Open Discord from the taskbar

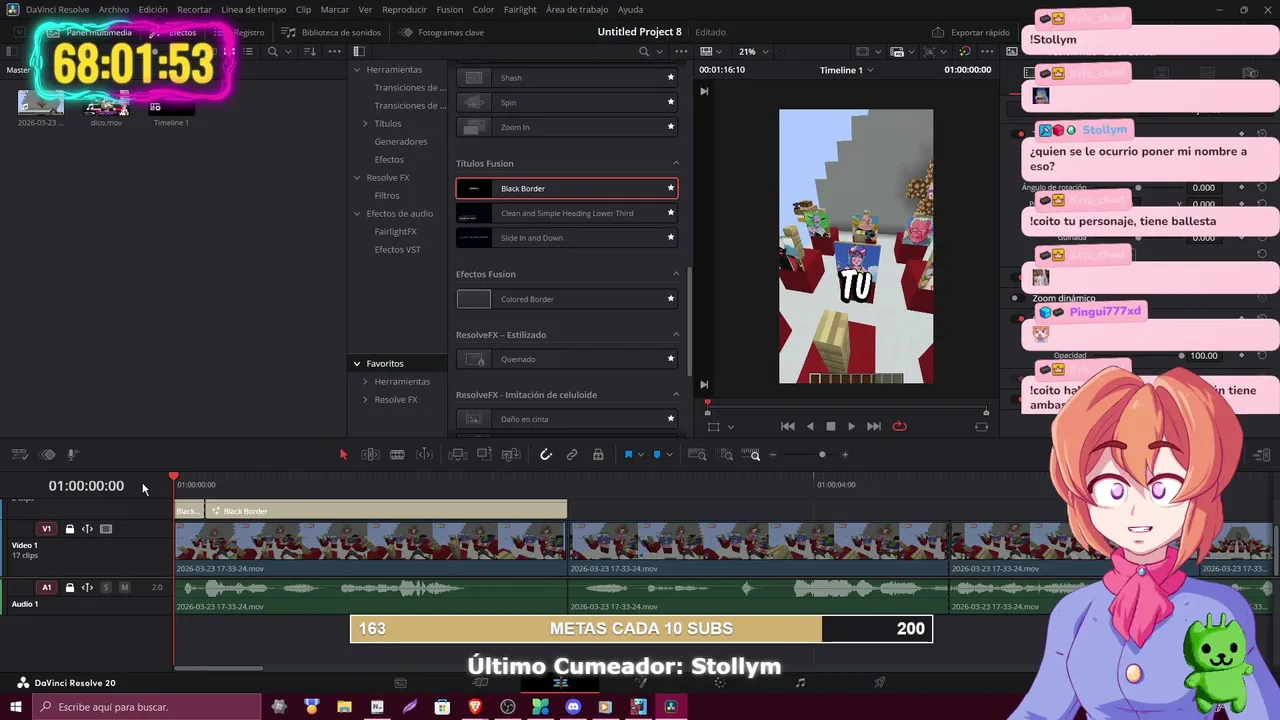[573, 707]
